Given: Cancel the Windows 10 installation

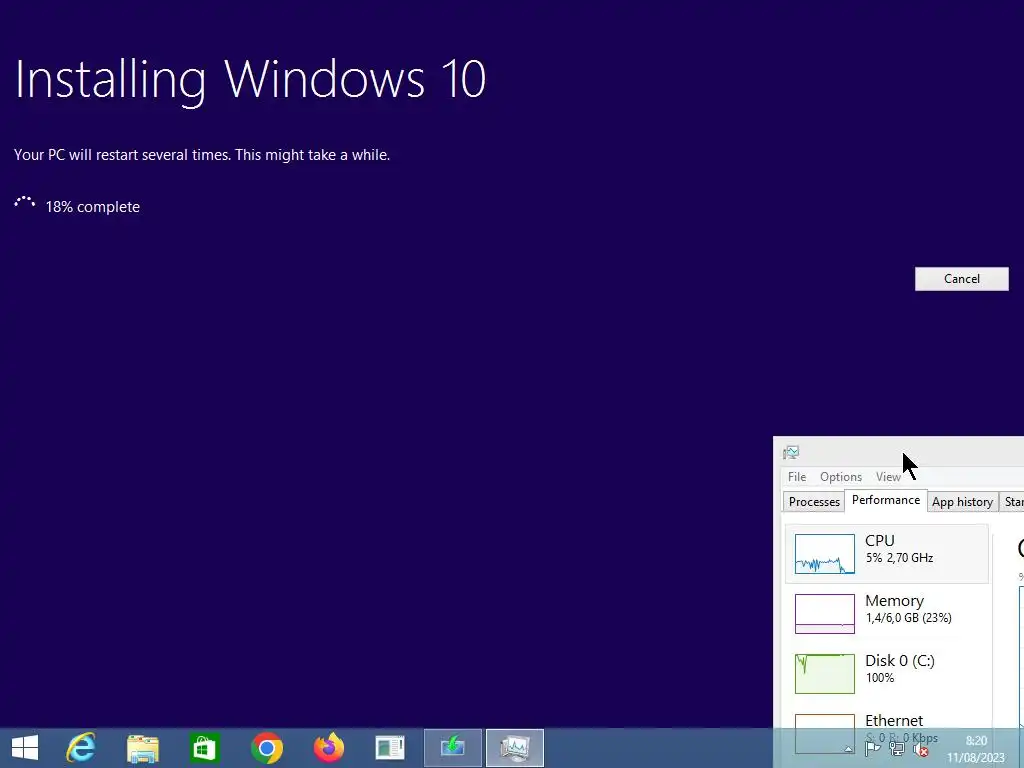Looking at the screenshot, I should [961, 279].
